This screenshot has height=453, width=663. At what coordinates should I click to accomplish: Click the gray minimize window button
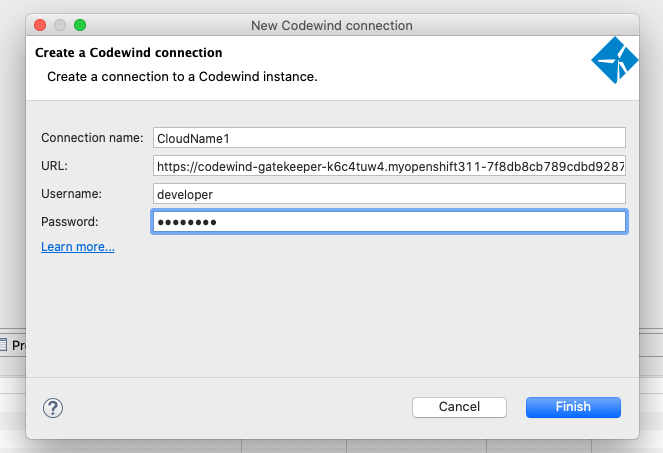coord(60,25)
